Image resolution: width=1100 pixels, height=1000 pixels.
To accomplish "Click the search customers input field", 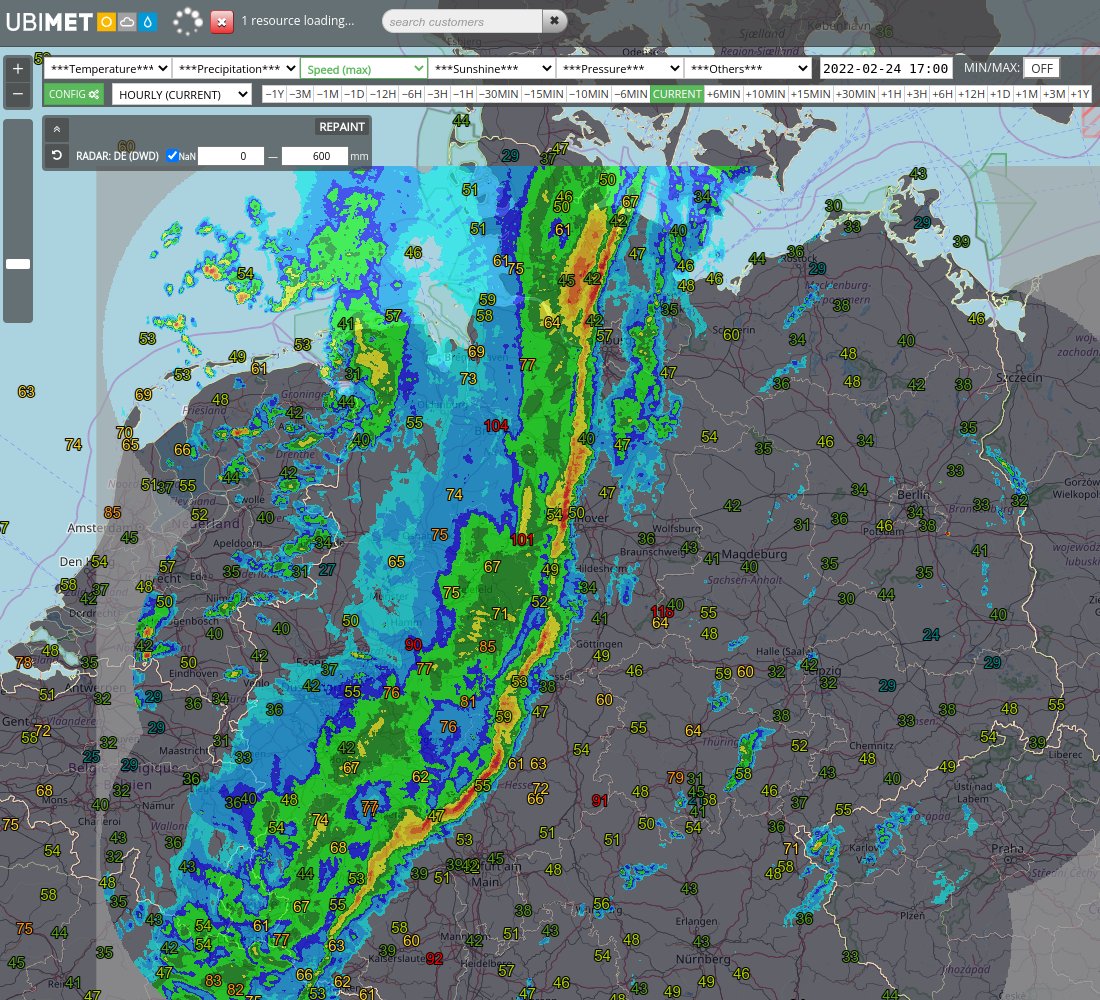I will coord(463,21).
